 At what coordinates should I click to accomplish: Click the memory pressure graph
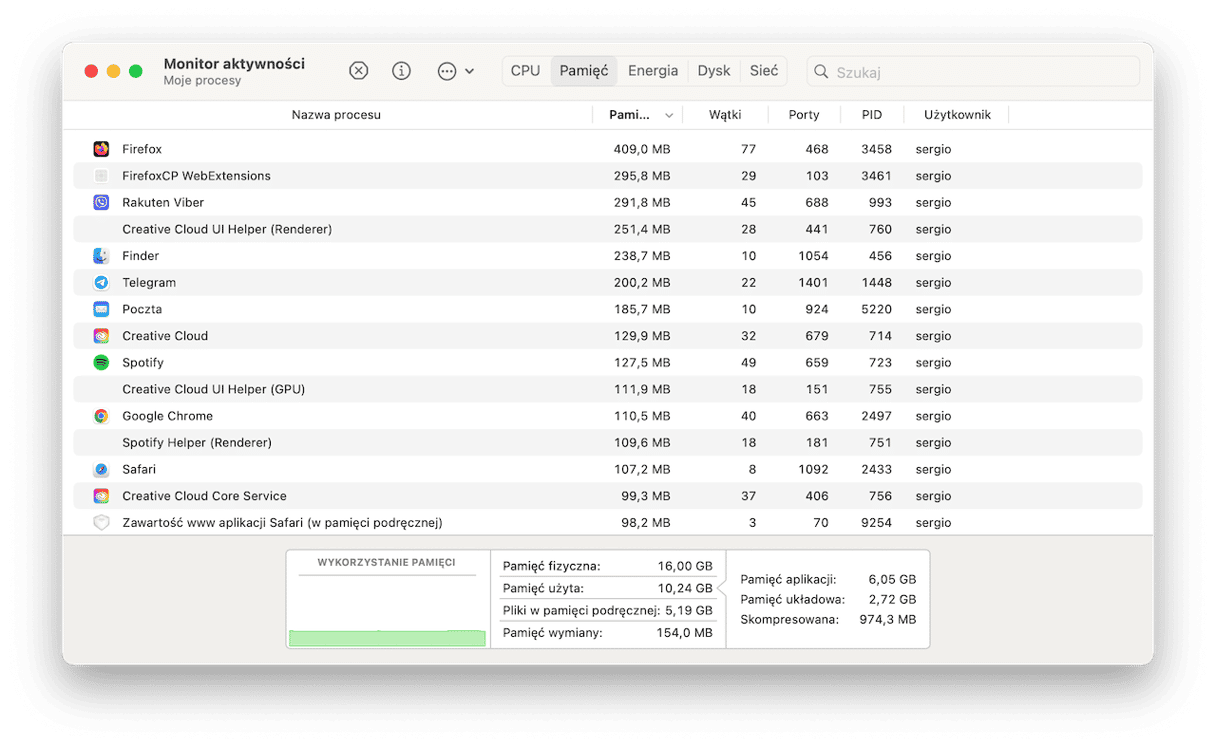[387, 609]
